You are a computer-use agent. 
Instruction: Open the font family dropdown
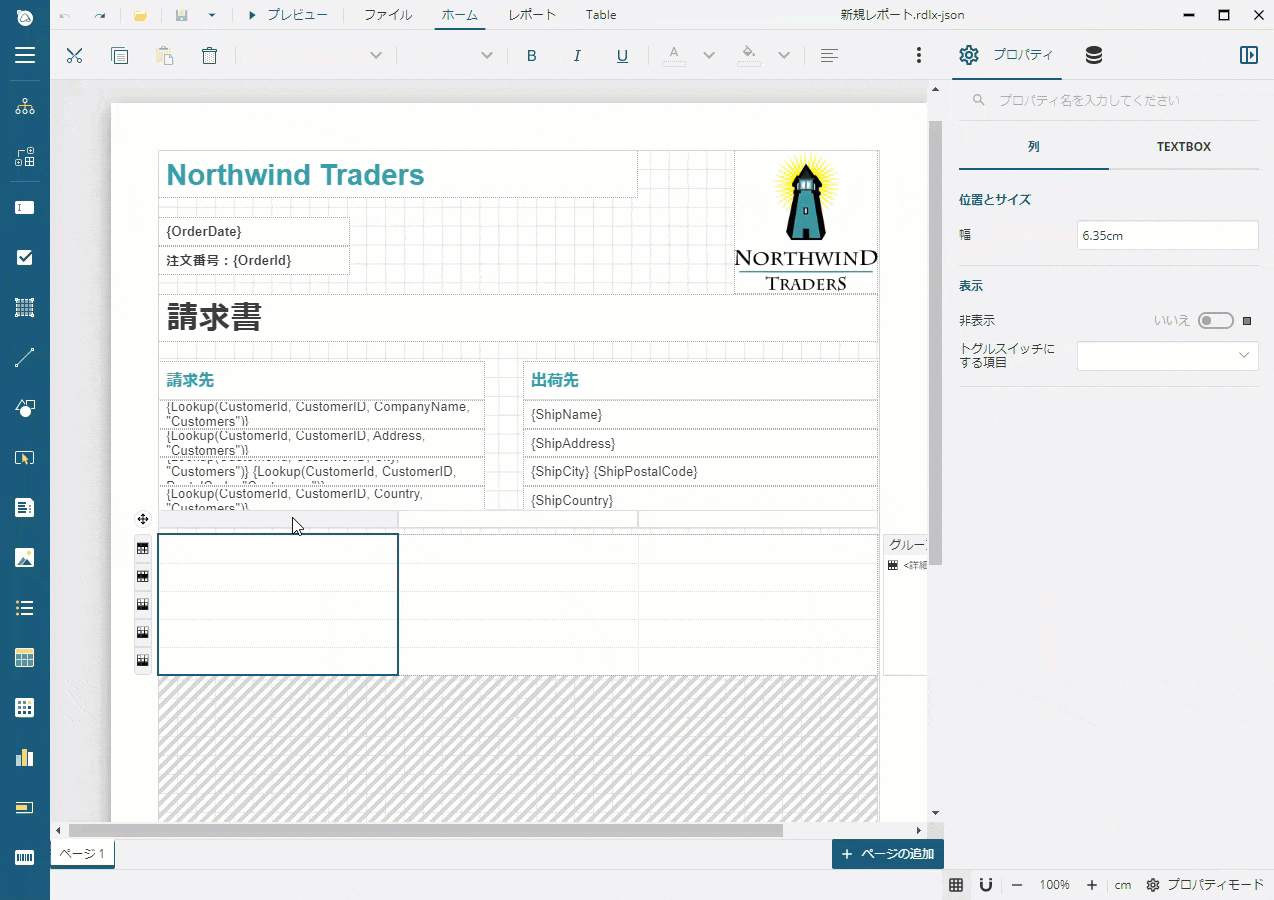pyautogui.click(x=375, y=55)
